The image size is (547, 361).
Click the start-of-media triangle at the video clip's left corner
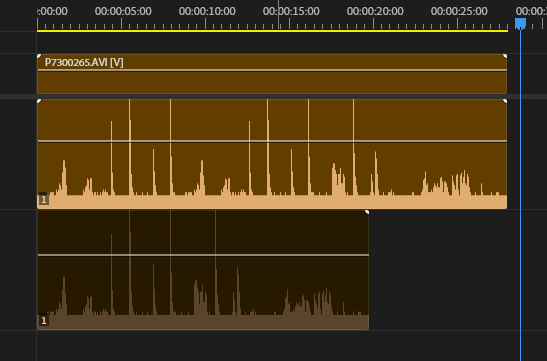coord(39,56)
